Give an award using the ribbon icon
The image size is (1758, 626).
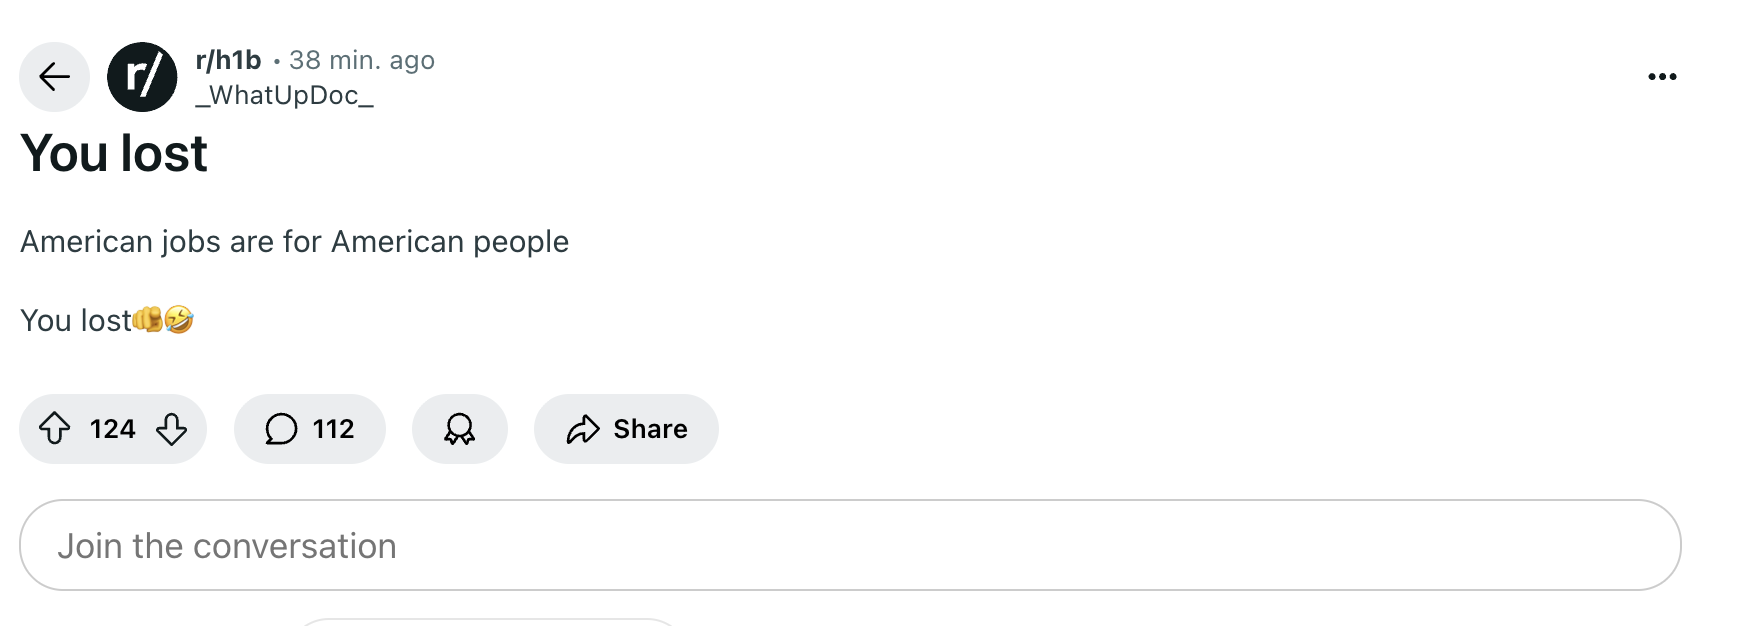460,429
